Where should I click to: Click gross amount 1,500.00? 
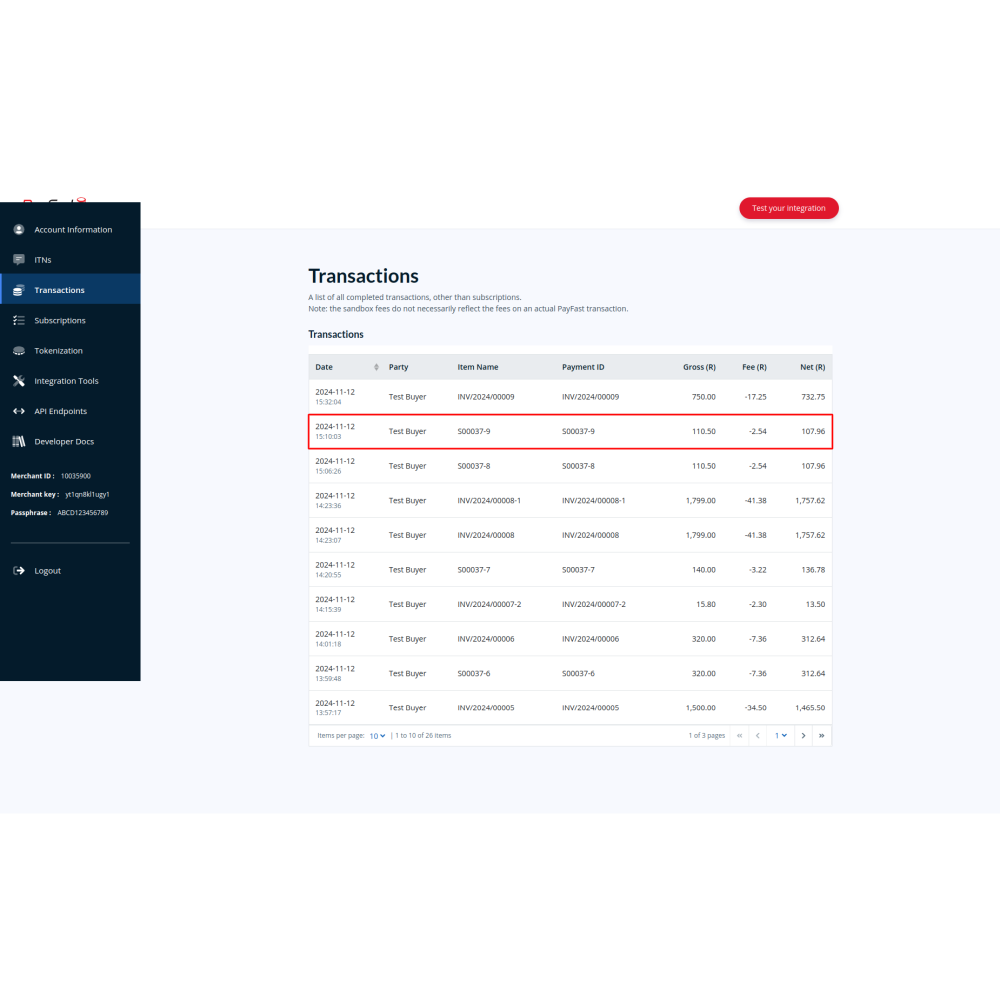(x=701, y=708)
